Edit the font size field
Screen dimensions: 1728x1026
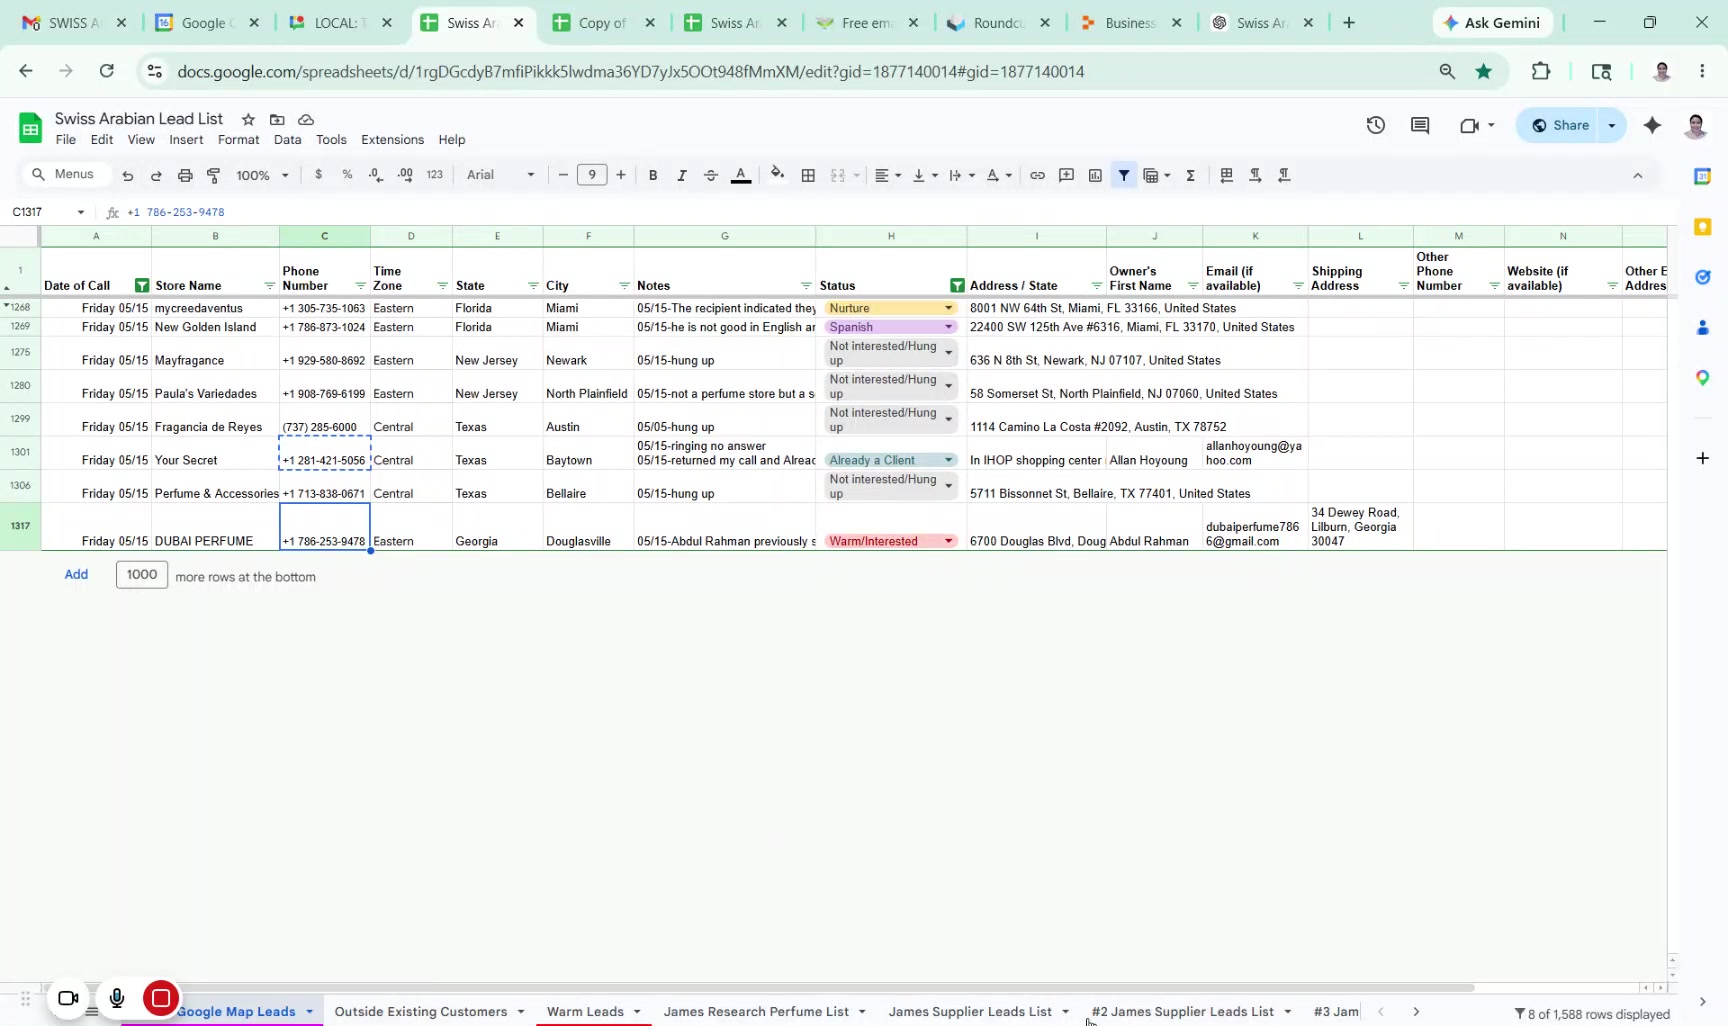click(x=592, y=175)
